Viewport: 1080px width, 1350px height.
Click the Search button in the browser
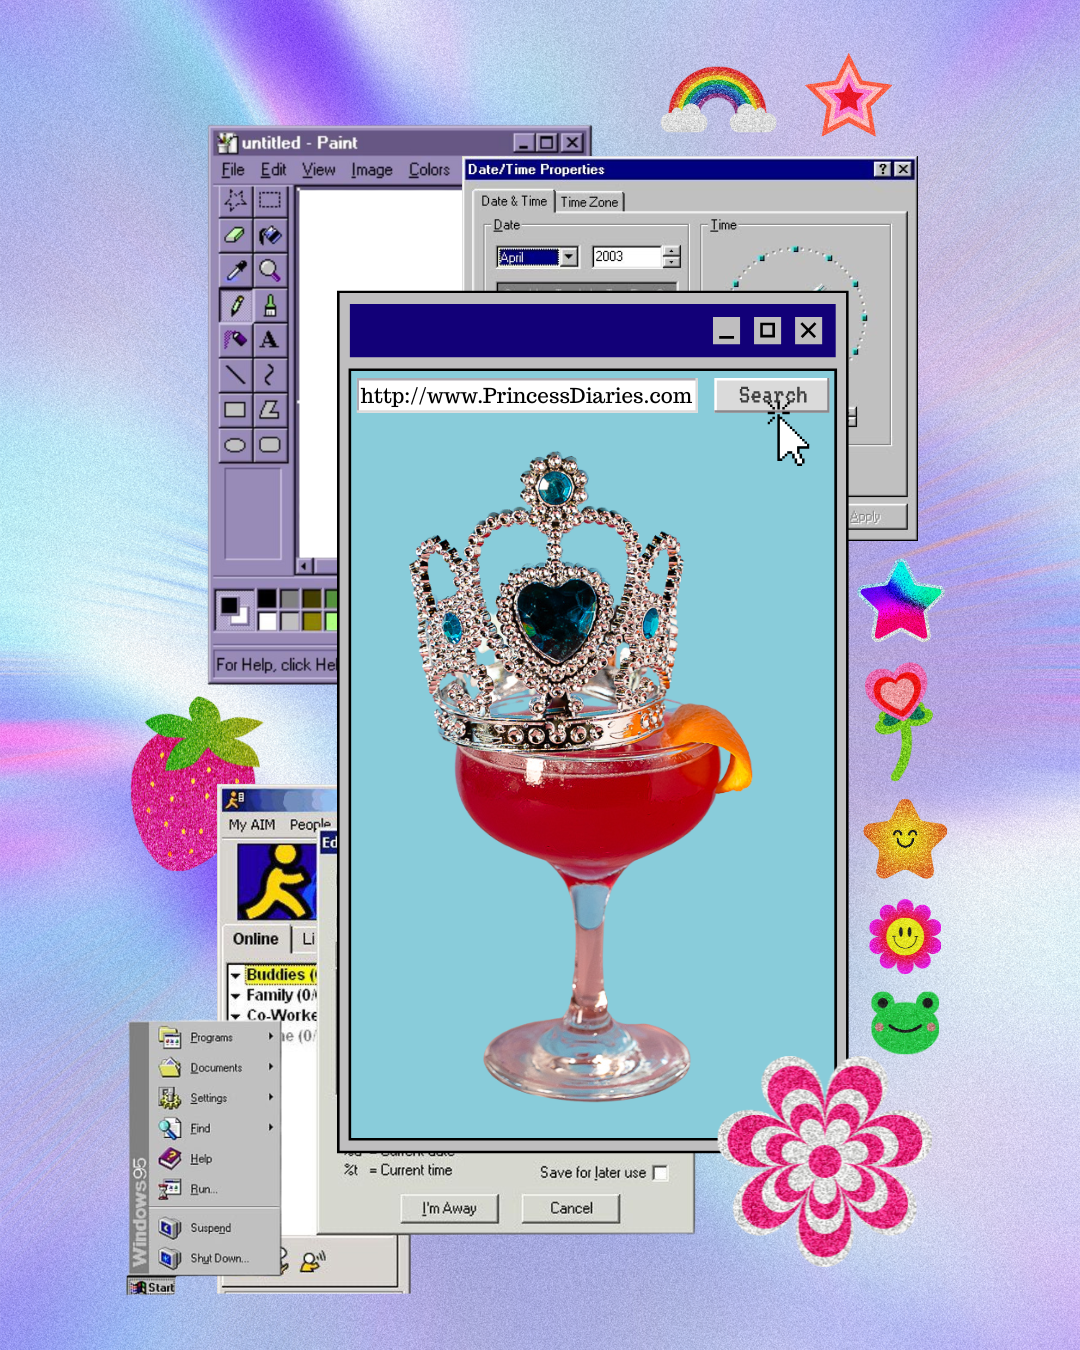click(x=771, y=395)
